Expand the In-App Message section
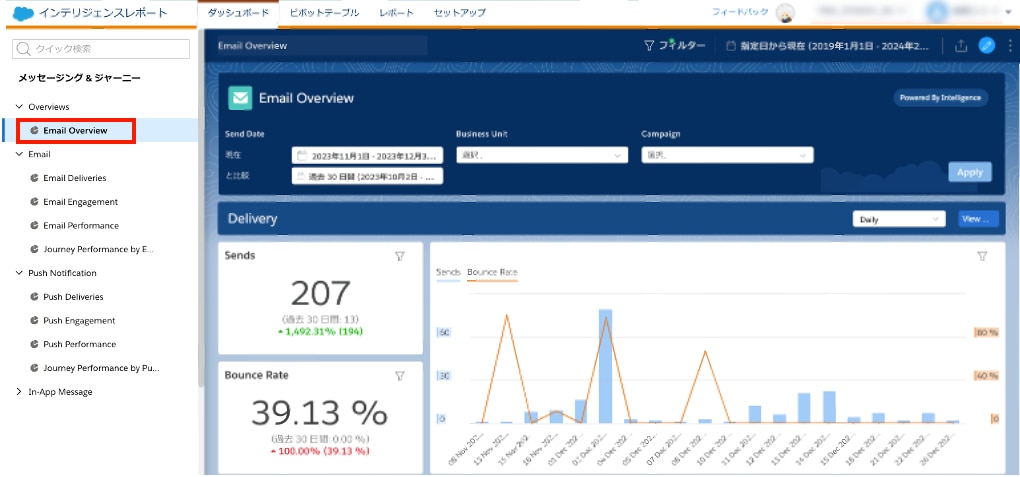This screenshot has height=477, width=1020. tap(19, 392)
